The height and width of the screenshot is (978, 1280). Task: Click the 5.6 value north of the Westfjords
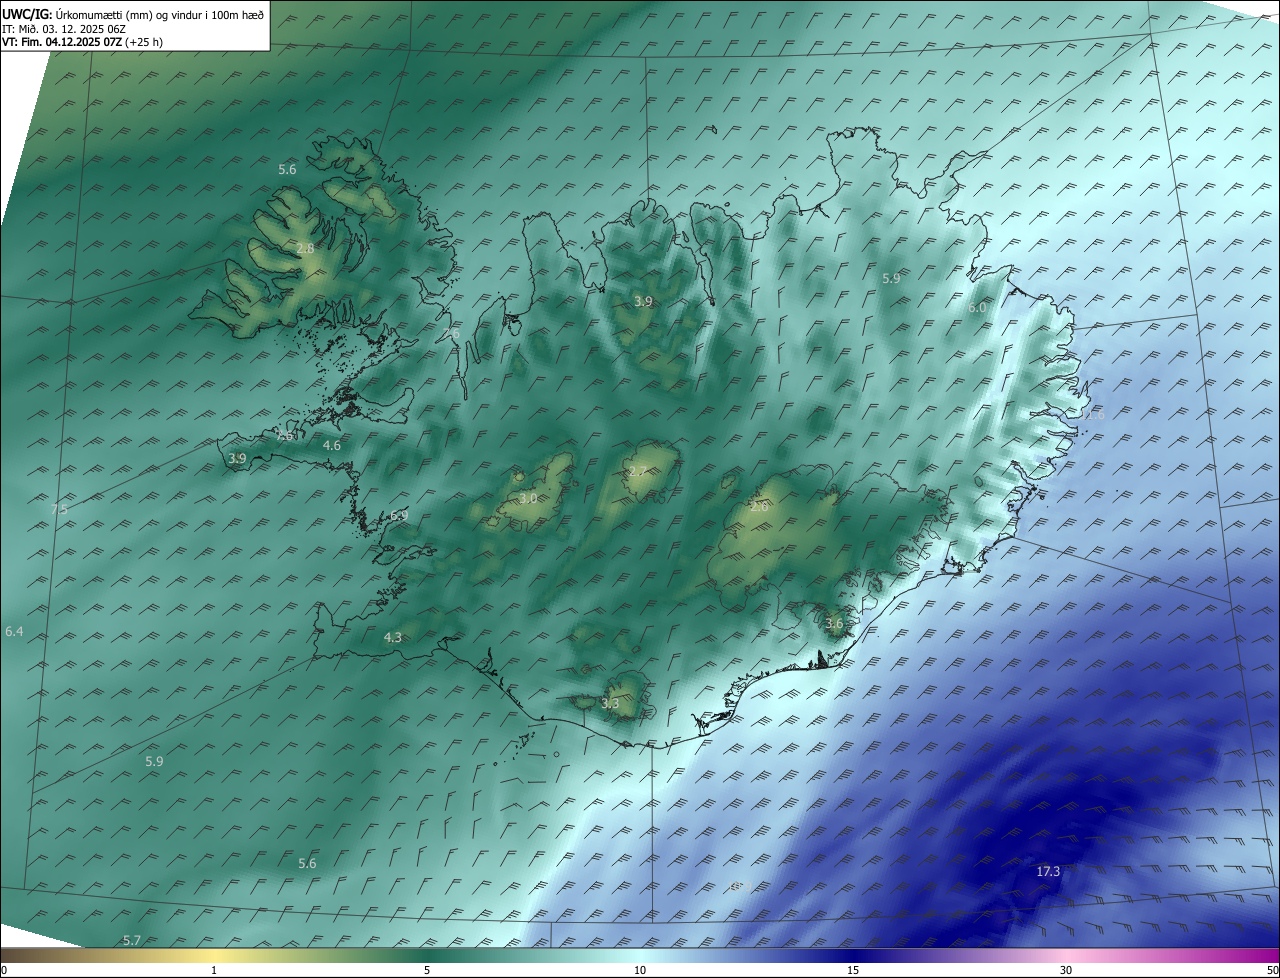(x=287, y=170)
